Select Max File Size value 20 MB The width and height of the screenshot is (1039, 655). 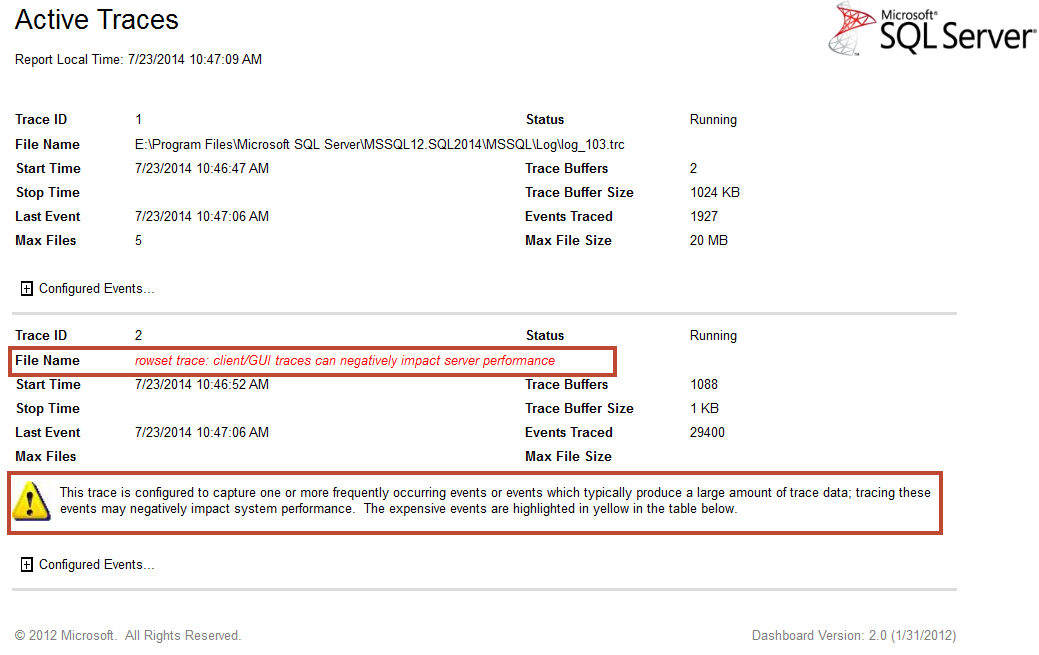pos(708,241)
